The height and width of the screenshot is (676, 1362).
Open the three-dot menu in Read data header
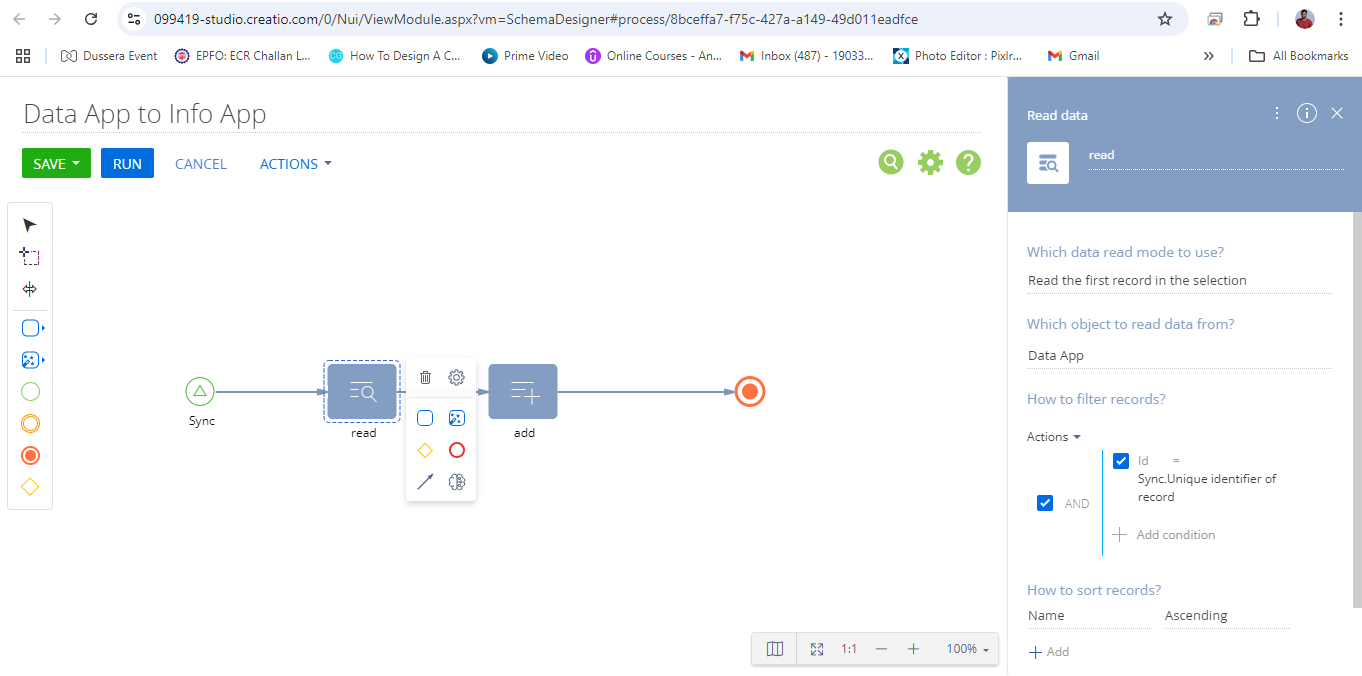(x=1277, y=113)
